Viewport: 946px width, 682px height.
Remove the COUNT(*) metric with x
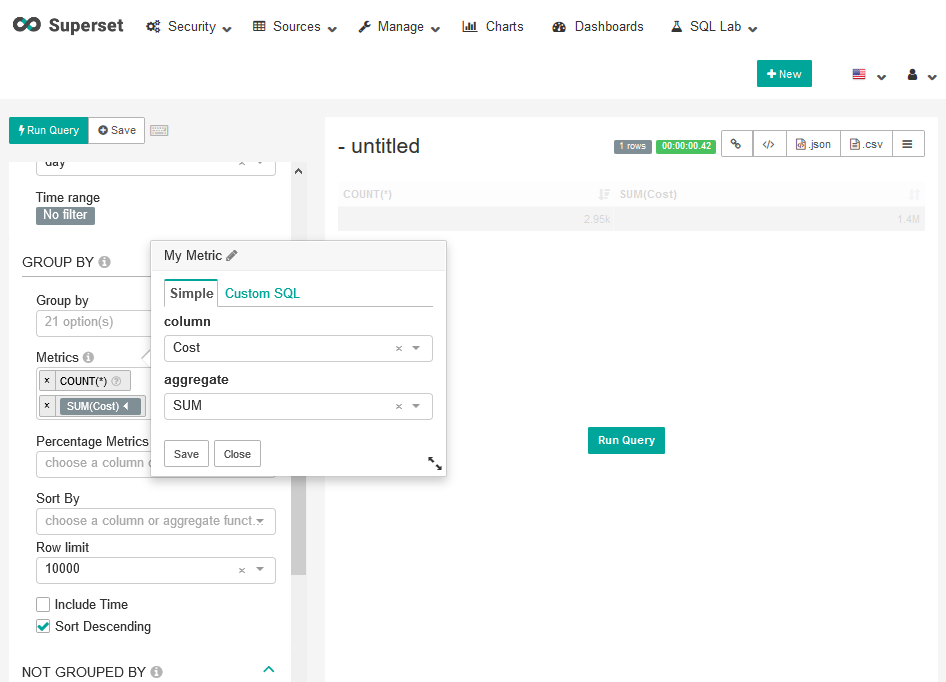pos(47,381)
